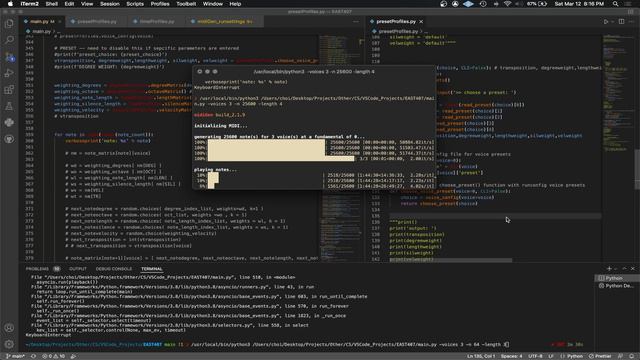Open the run button dropdown arrow

612,22
